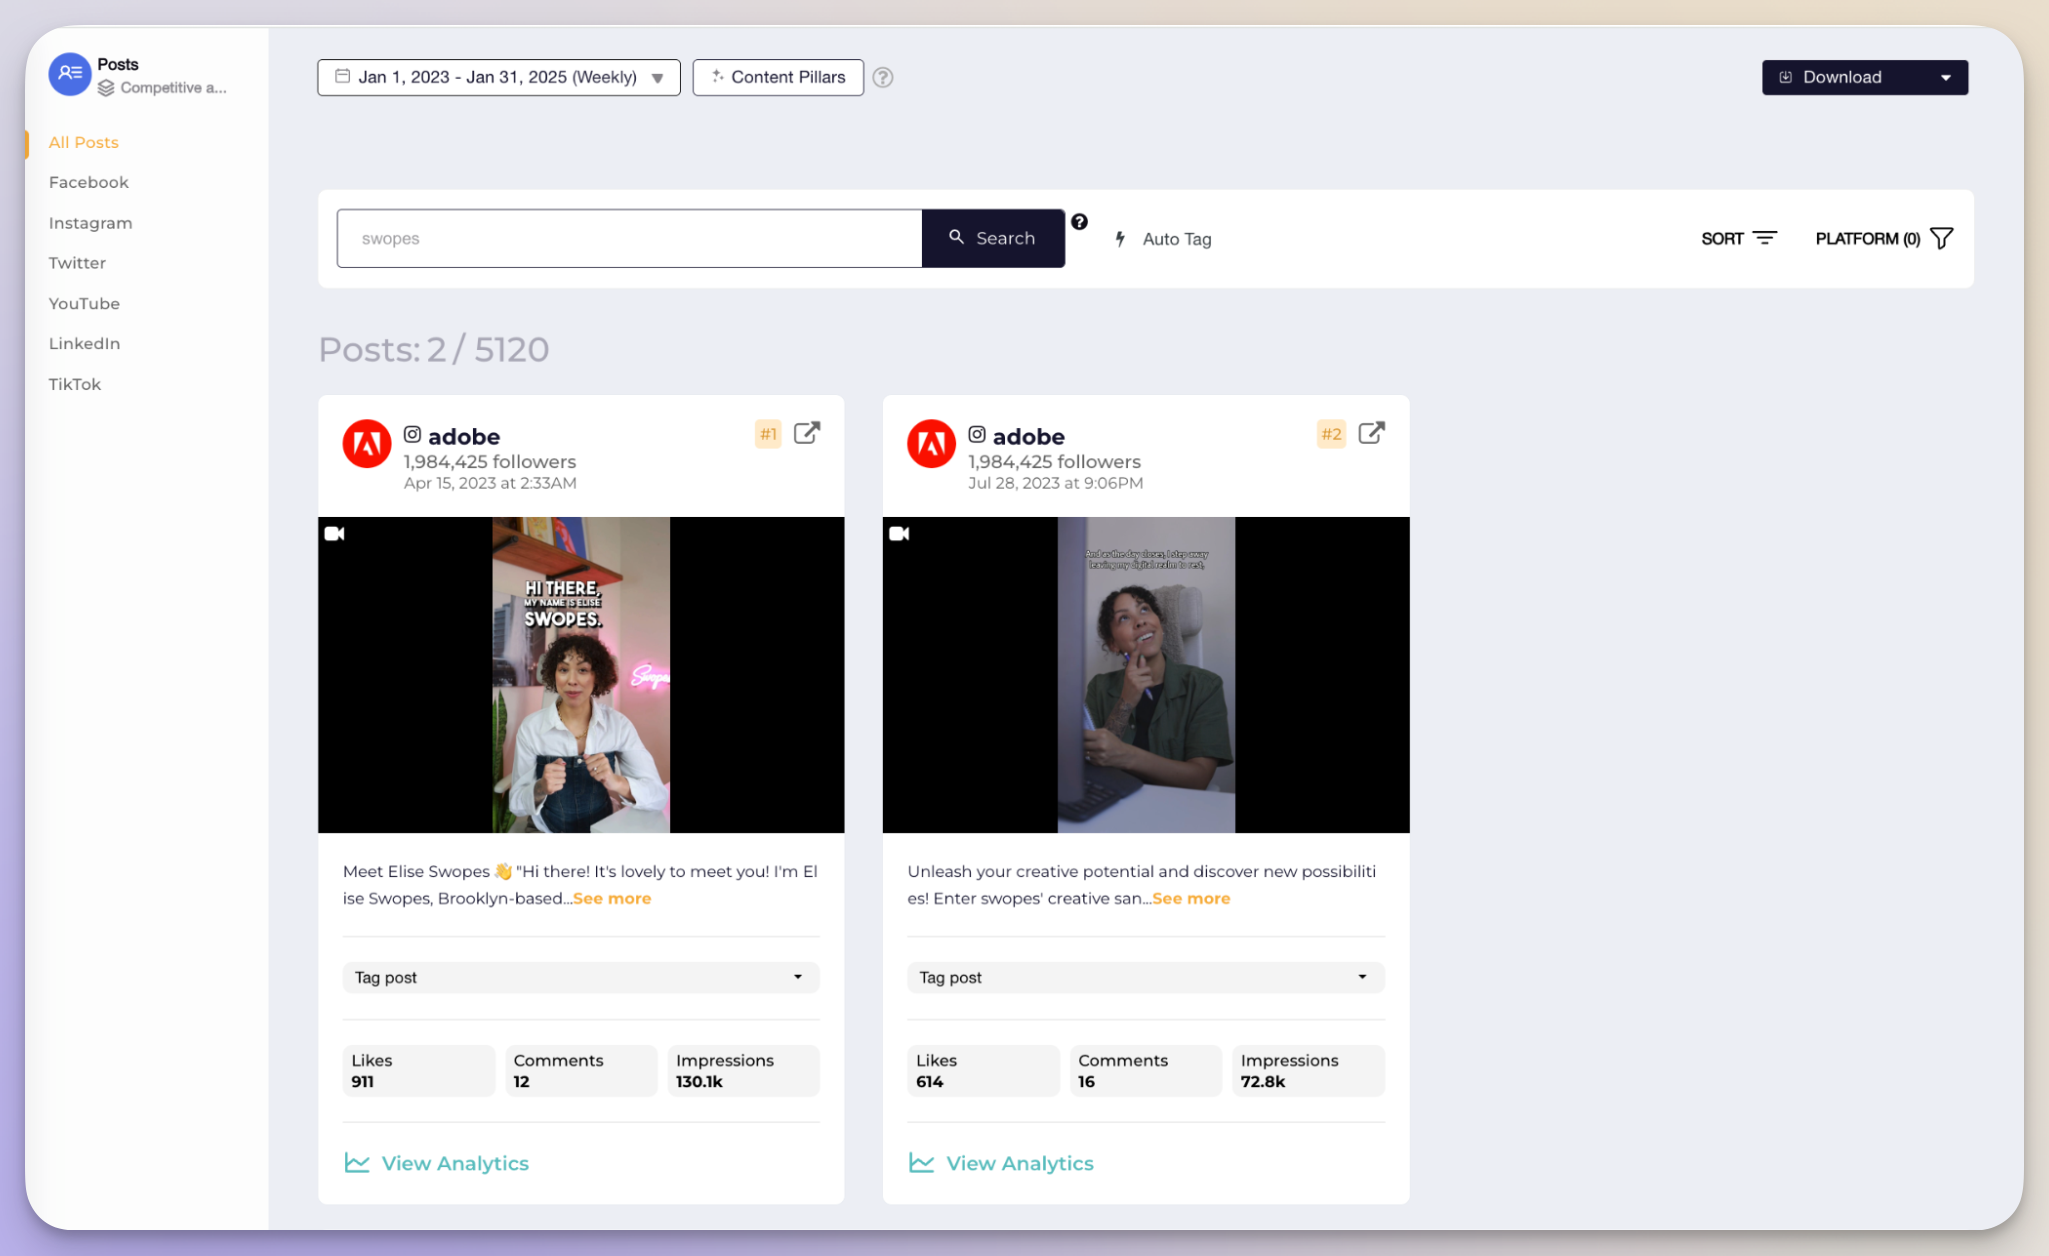Screen dimensions: 2049x1256
Task: Go to Twitter posts
Action: (77, 263)
